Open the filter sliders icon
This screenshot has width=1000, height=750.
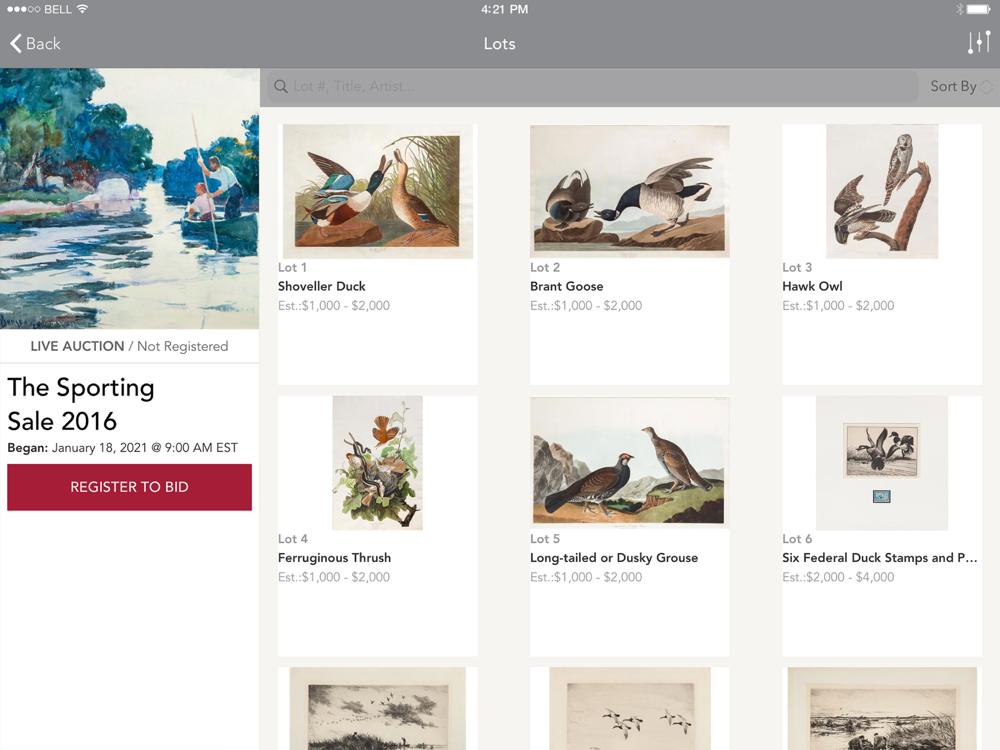979,43
